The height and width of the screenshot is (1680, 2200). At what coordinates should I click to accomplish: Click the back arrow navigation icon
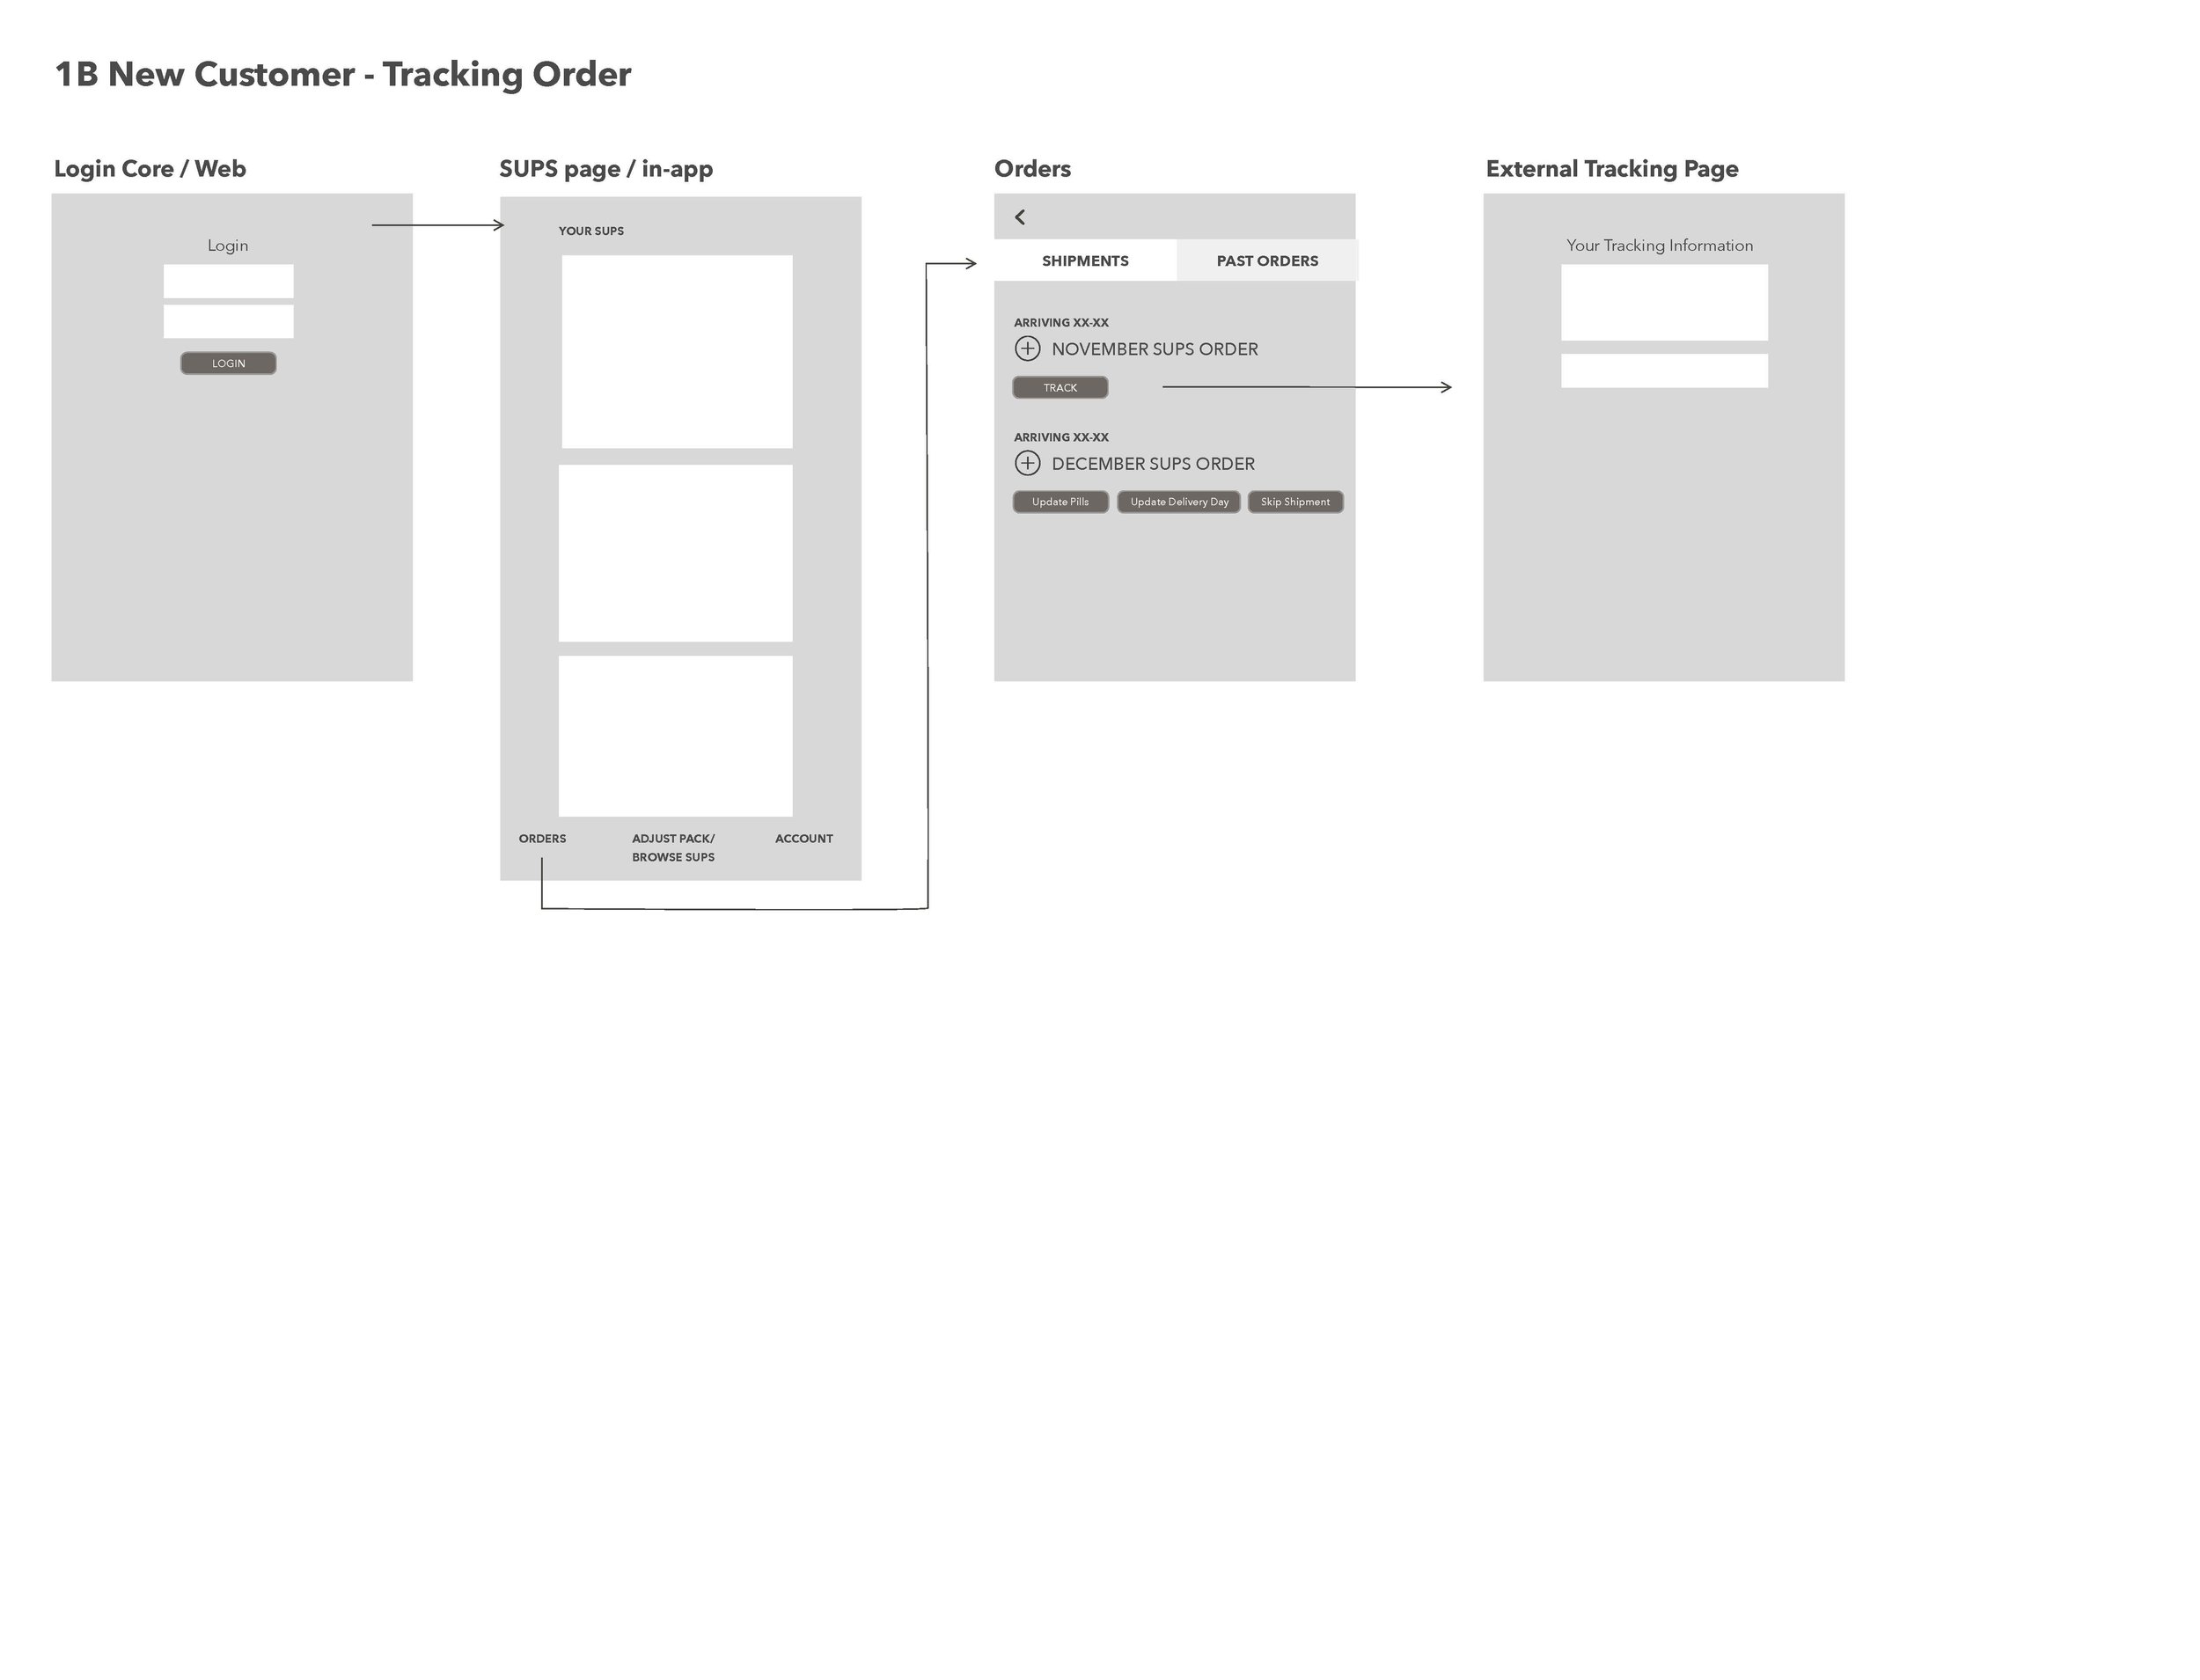1020,216
